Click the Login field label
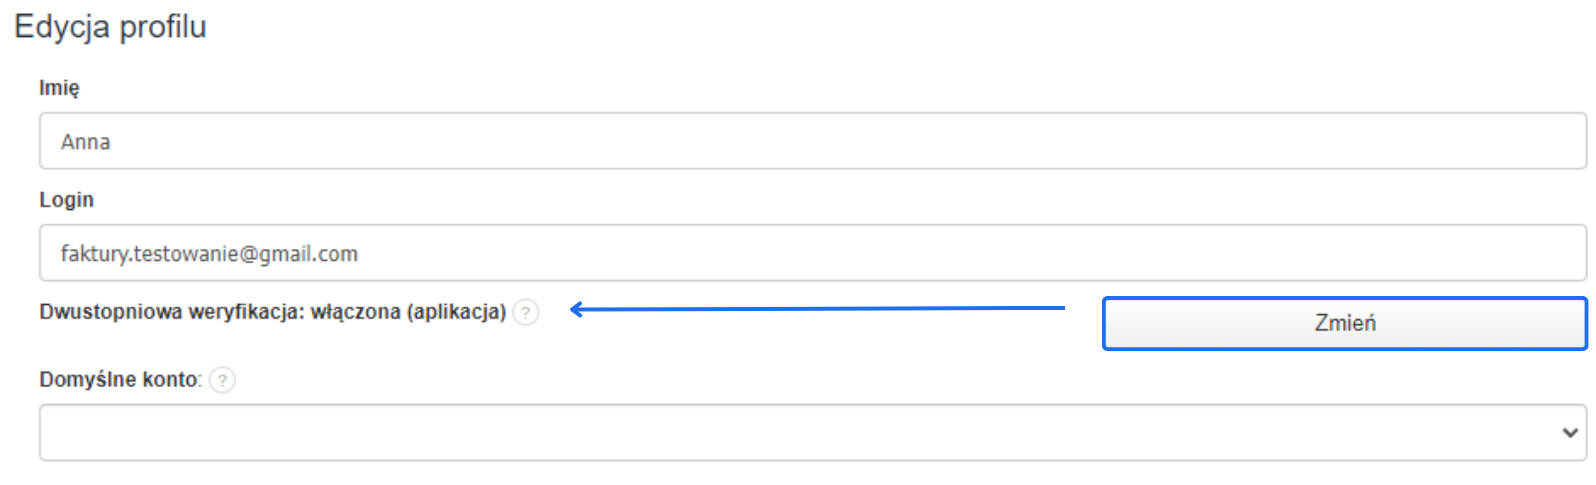 tap(66, 200)
